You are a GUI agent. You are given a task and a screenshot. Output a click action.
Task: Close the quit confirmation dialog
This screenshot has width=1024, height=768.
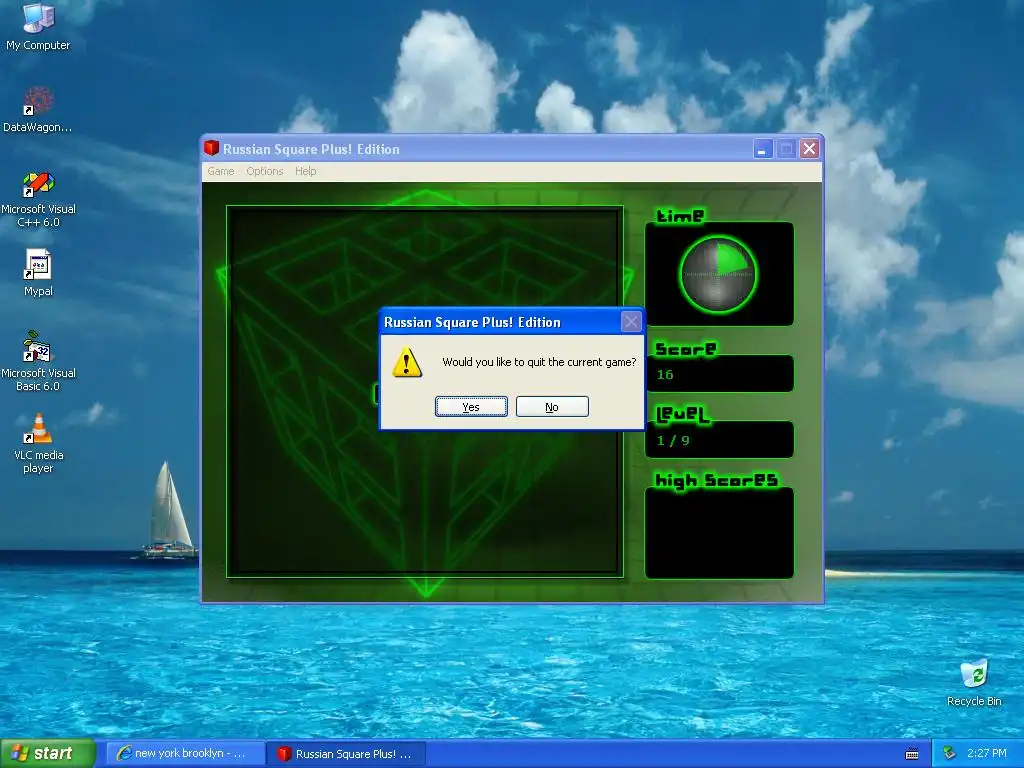631,321
